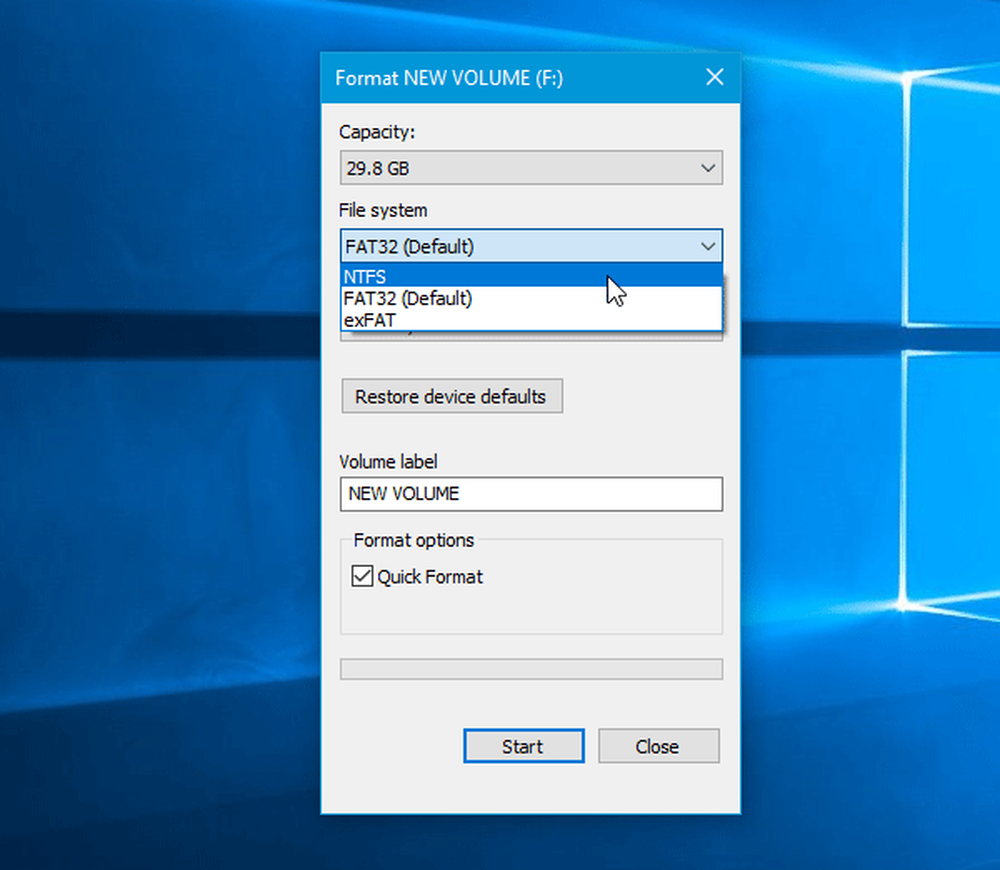Click the Volume label caption text
The image size is (1000, 870).
click(388, 462)
